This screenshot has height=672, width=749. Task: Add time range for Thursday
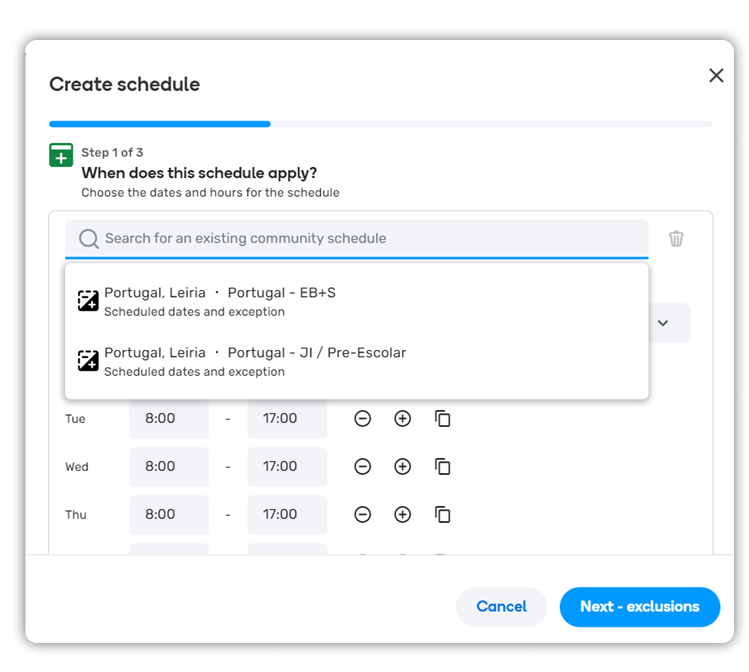(403, 514)
